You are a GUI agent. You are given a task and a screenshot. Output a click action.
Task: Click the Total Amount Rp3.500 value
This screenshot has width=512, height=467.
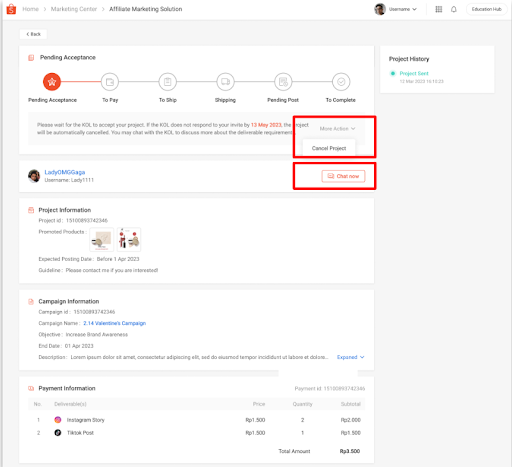[x=350, y=451]
